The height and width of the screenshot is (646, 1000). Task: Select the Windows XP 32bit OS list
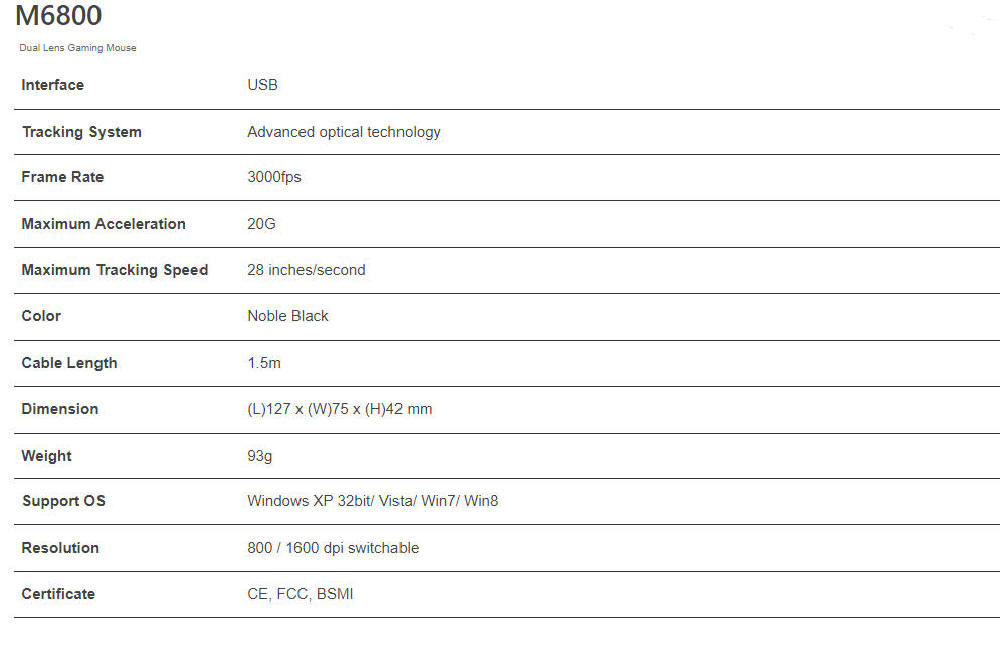(x=372, y=501)
